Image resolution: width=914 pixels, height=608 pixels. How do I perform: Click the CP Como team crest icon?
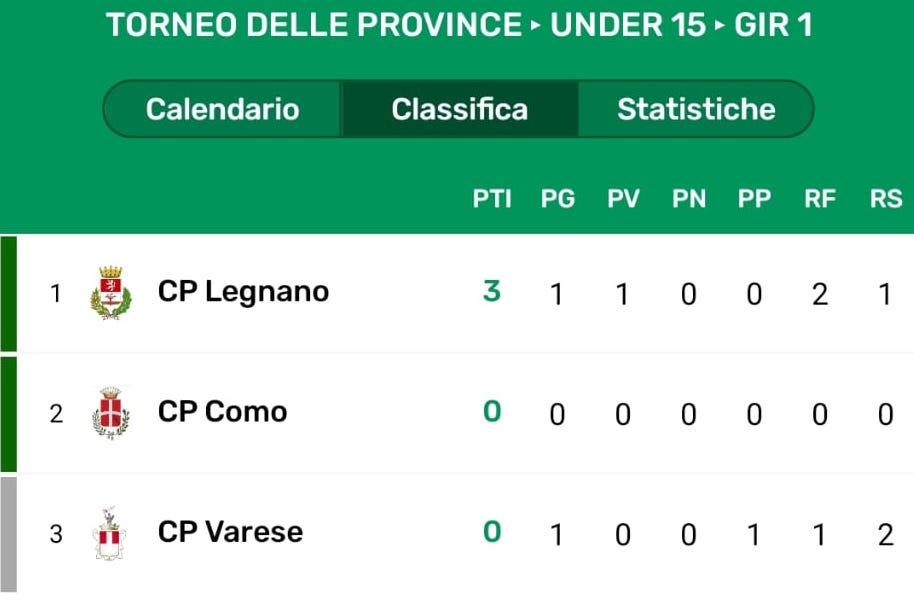(110, 412)
